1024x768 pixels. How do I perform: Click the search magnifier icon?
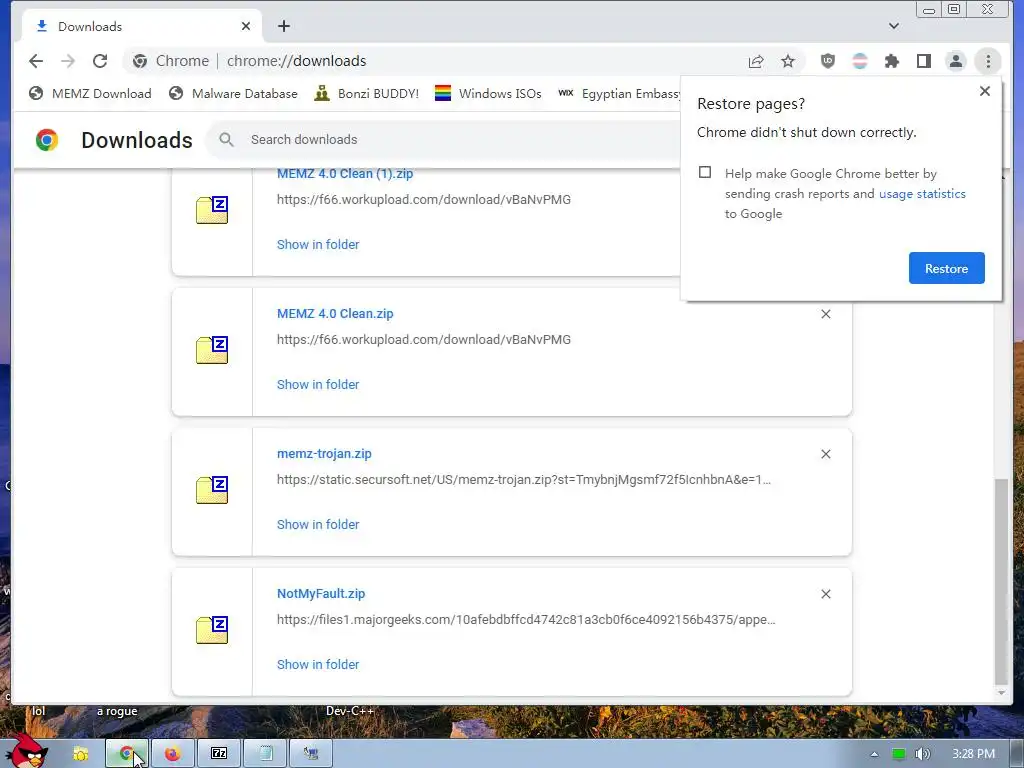point(226,139)
